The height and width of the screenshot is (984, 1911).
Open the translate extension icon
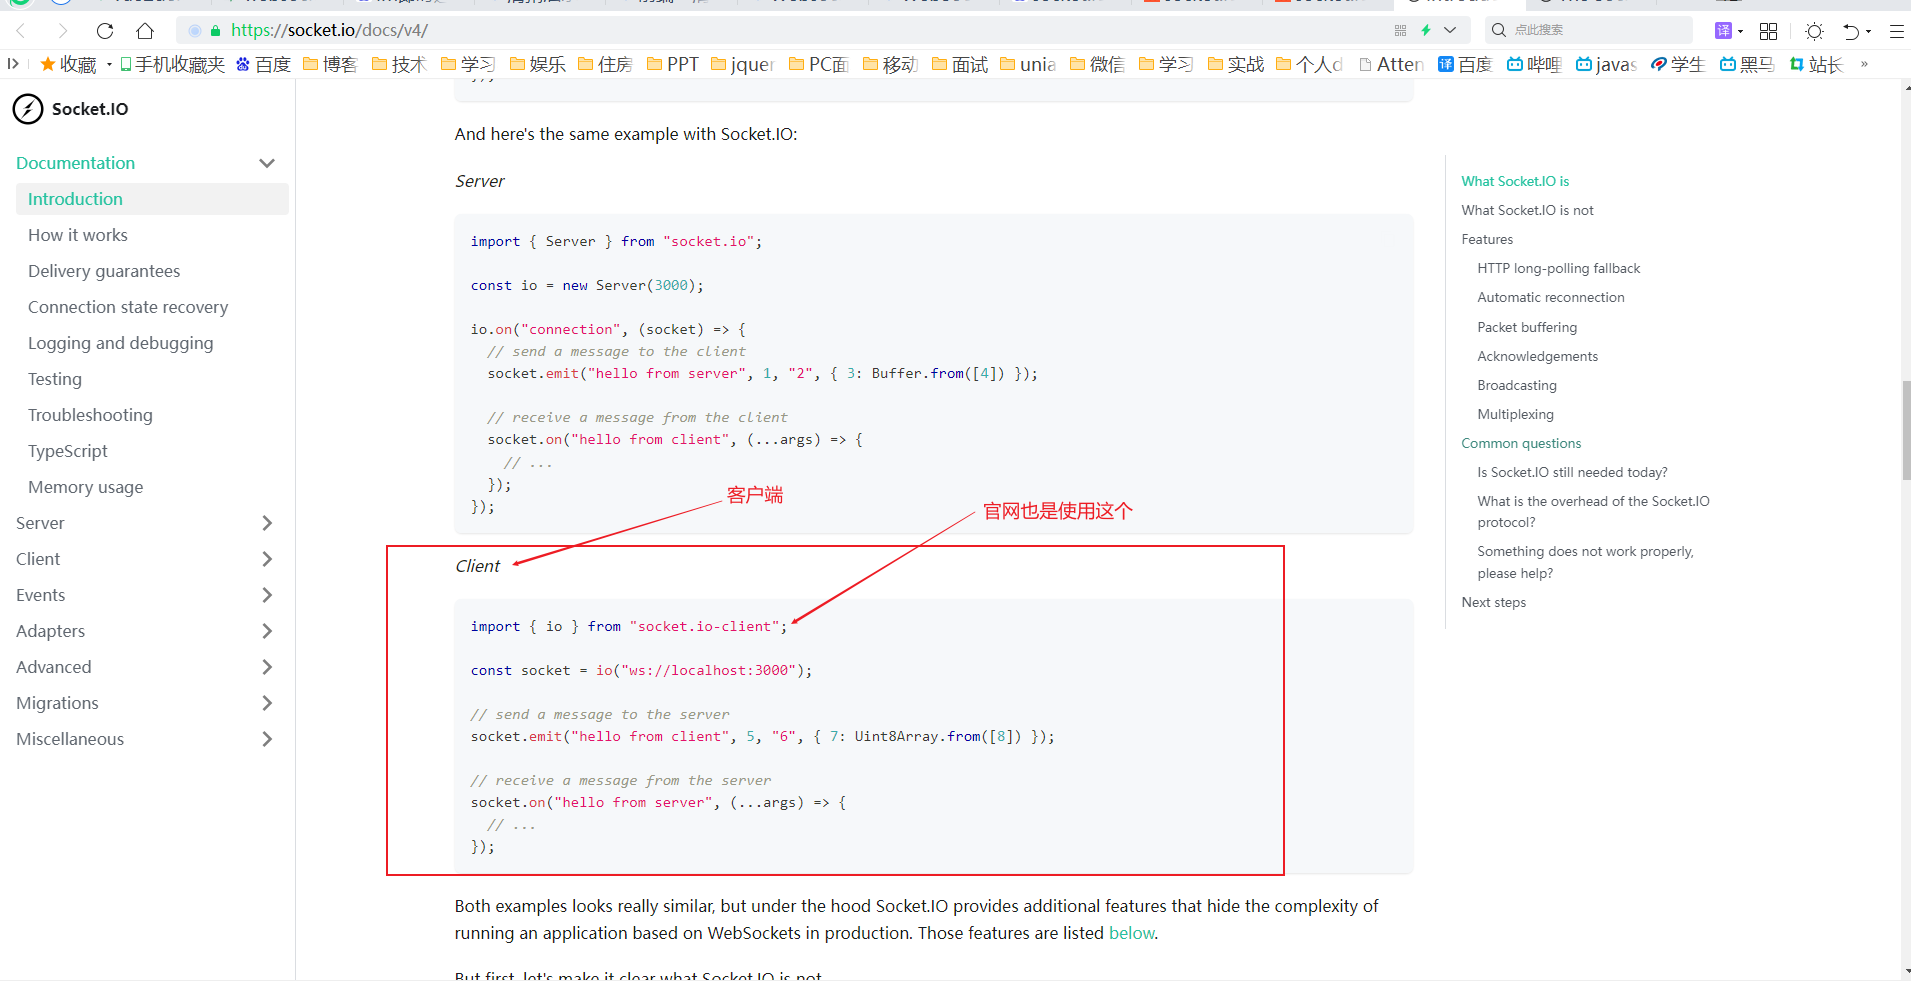[x=1724, y=30]
